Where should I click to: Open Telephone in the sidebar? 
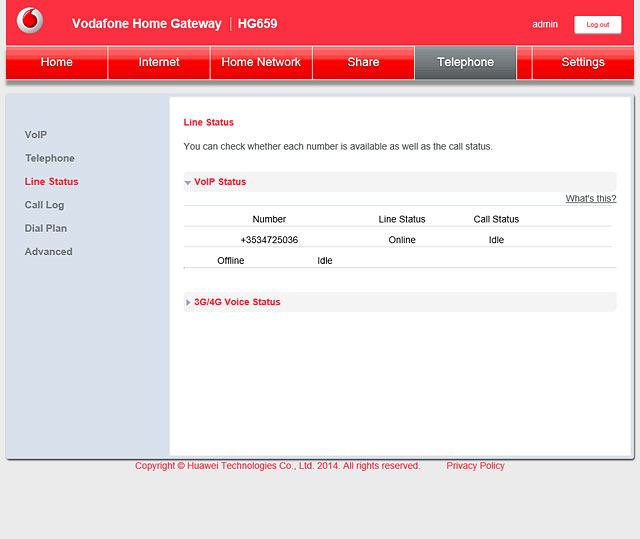pyautogui.click(x=50, y=158)
